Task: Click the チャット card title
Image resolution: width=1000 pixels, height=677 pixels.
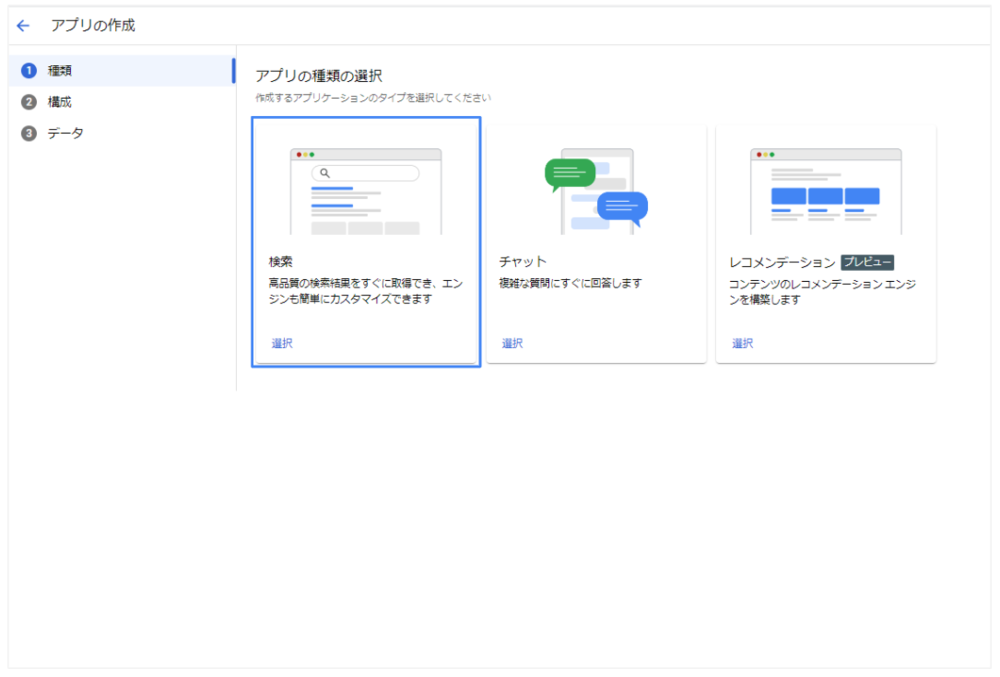Action: tap(523, 261)
